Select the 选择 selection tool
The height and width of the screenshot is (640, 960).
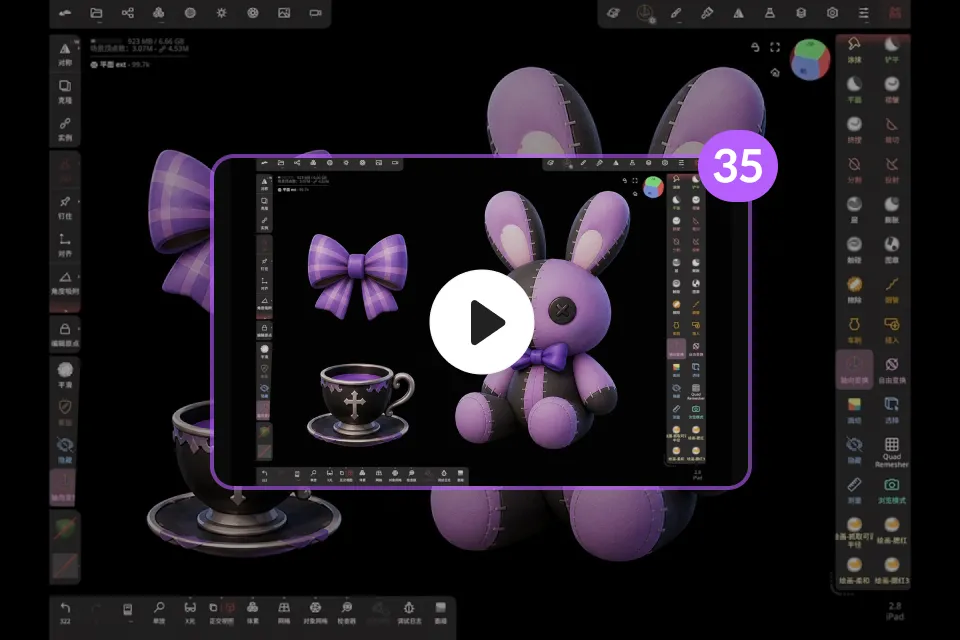coord(891,410)
